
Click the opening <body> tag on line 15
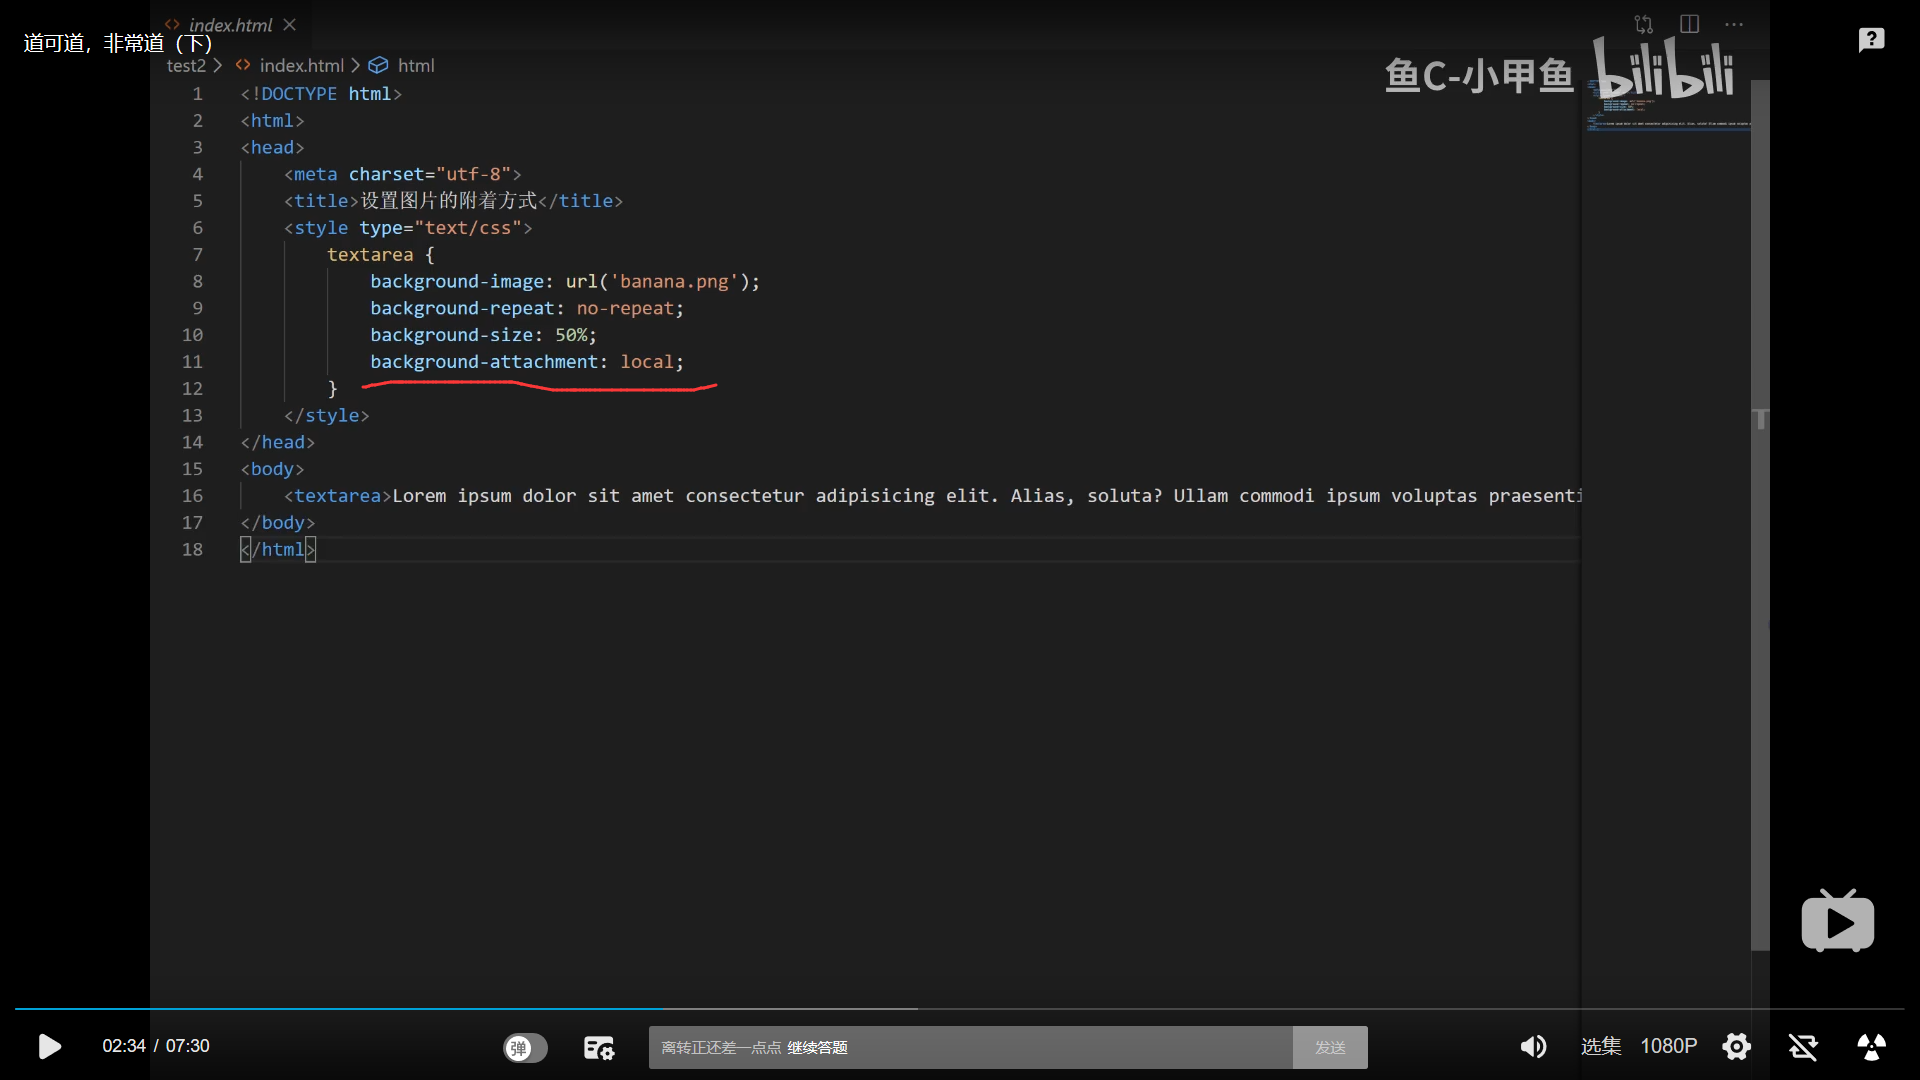tap(272, 469)
